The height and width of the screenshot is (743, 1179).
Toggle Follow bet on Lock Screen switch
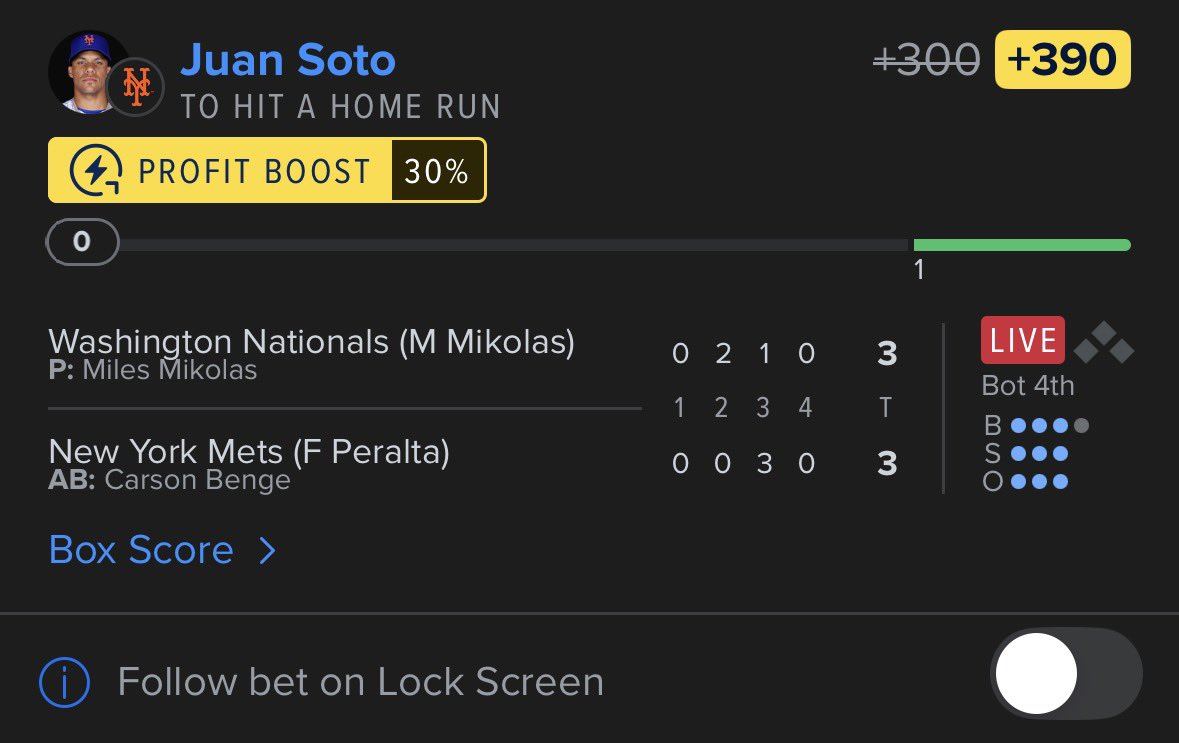point(1066,674)
